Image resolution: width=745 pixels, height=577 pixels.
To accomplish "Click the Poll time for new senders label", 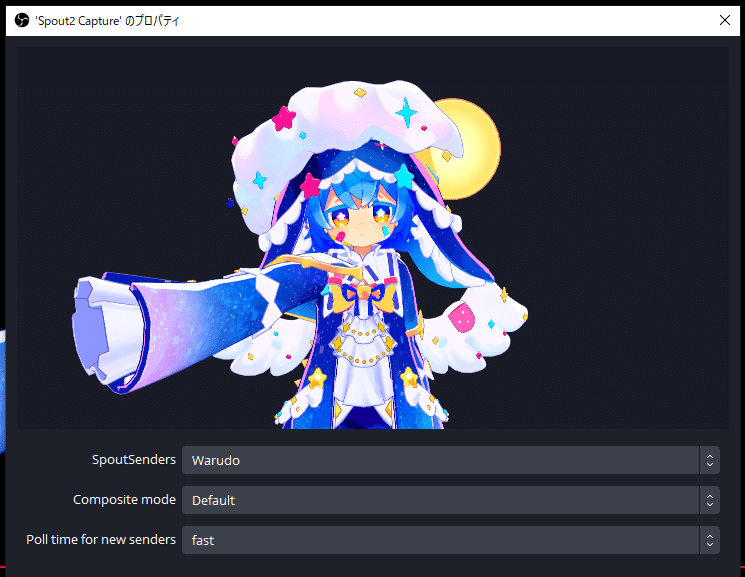I will (x=101, y=539).
